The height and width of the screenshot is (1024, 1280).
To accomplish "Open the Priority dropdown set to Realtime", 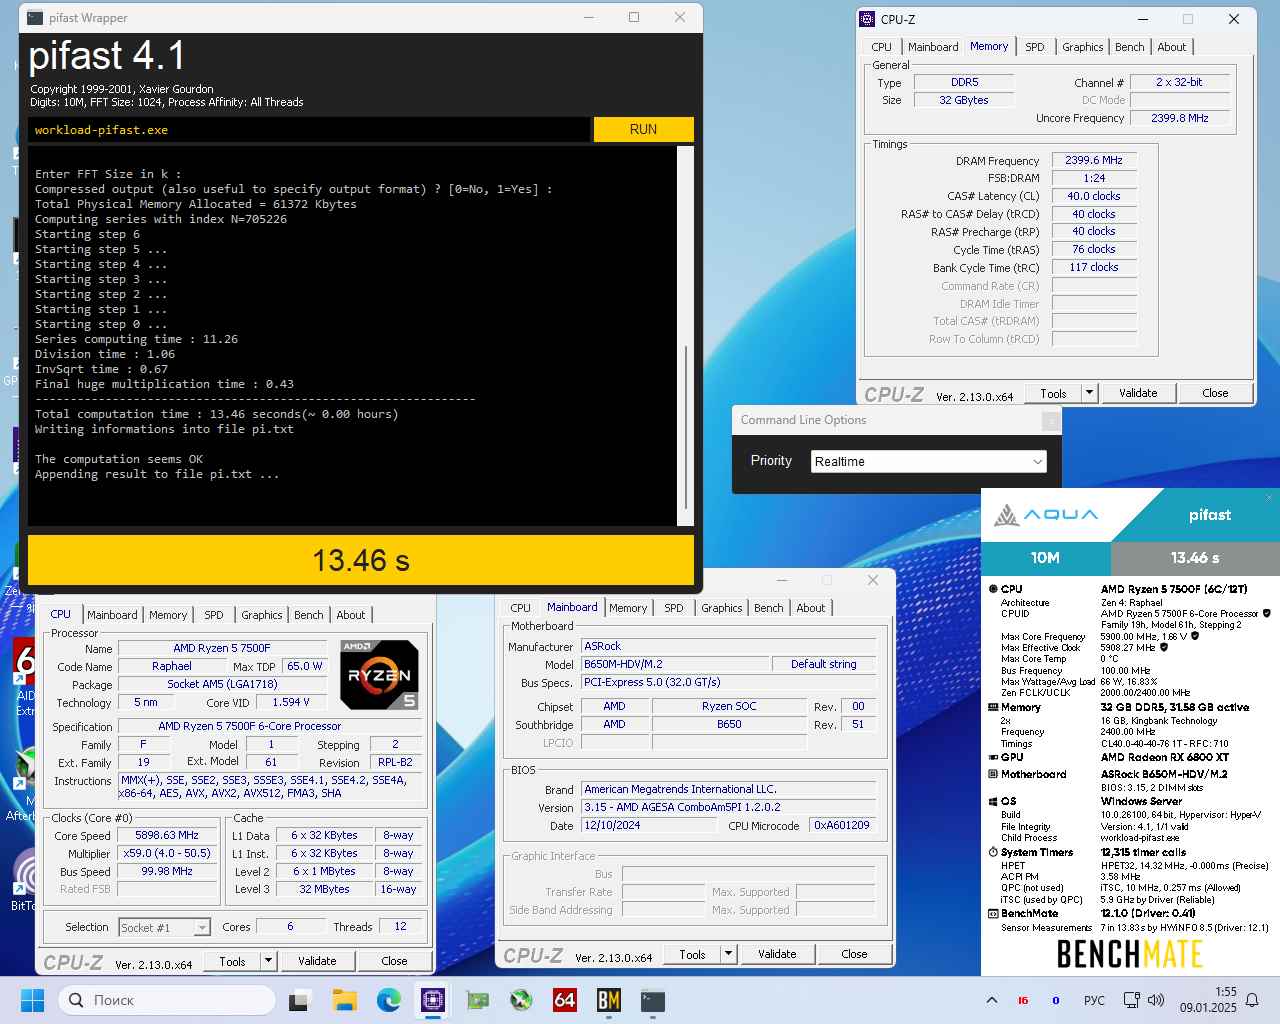I will click(x=929, y=461).
